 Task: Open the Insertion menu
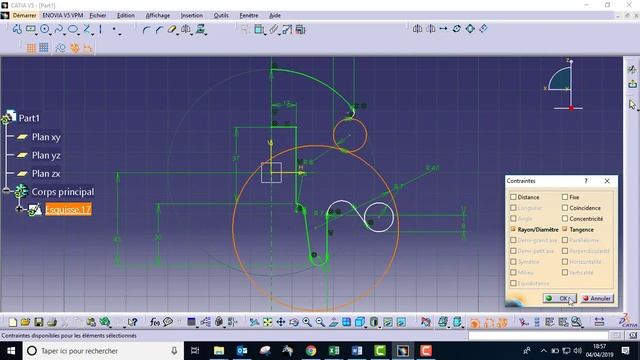coord(192,16)
